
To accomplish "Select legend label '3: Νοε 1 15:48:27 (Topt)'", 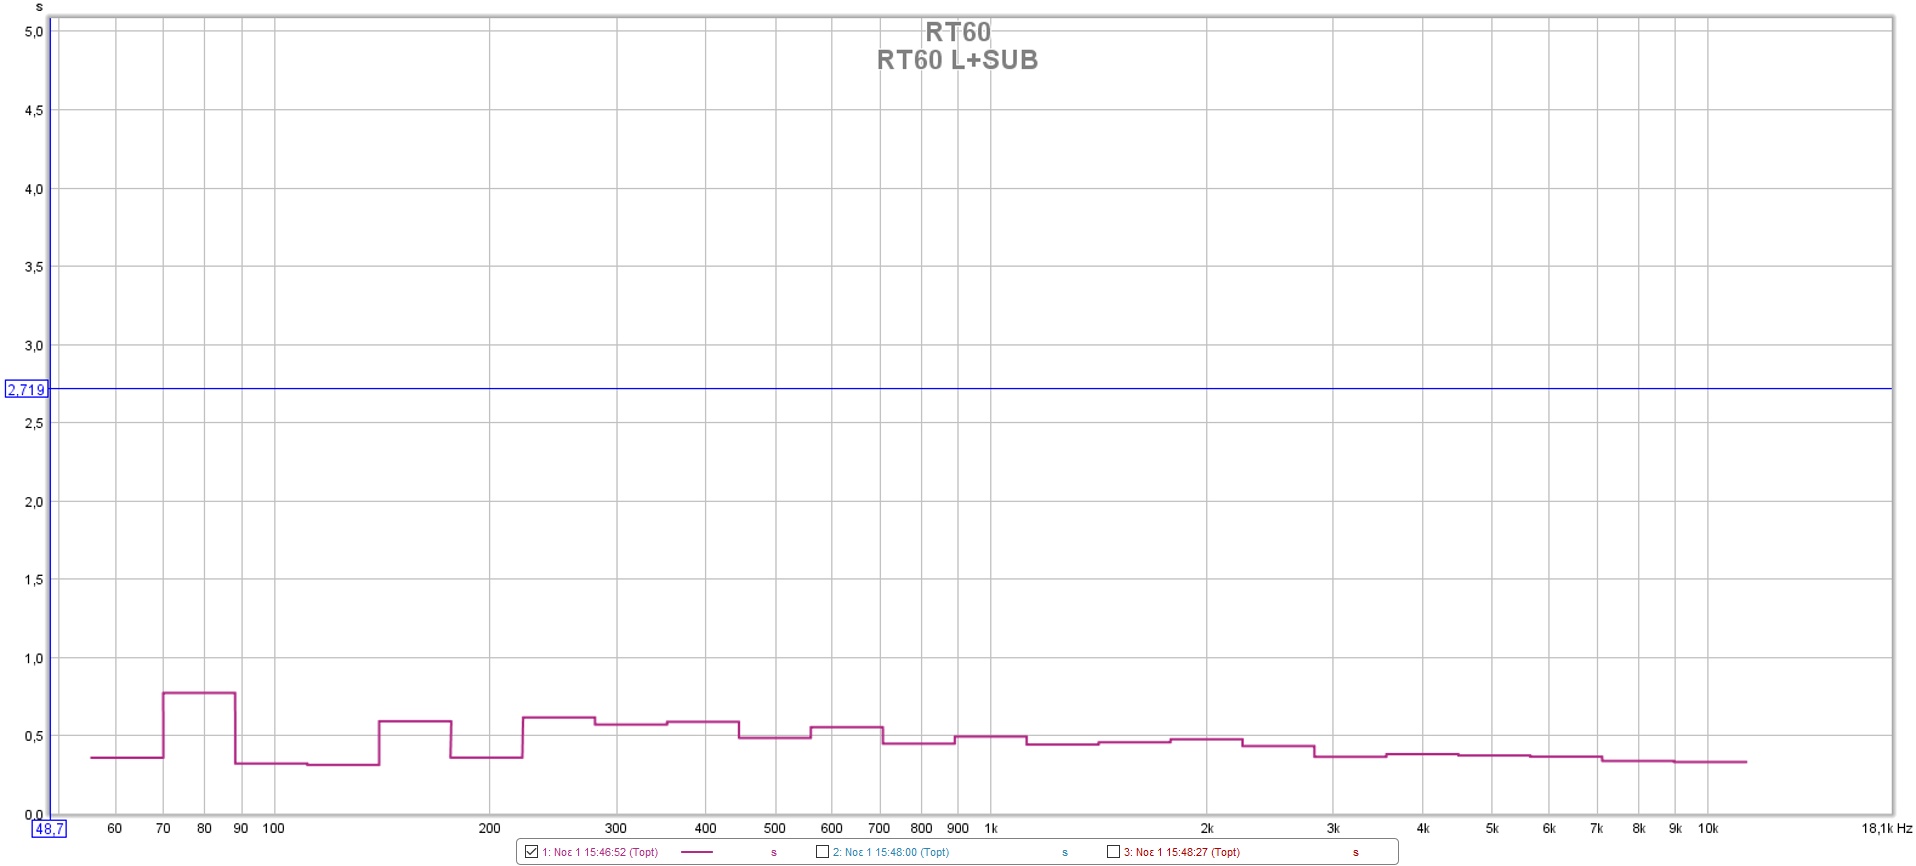I will click(1181, 853).
